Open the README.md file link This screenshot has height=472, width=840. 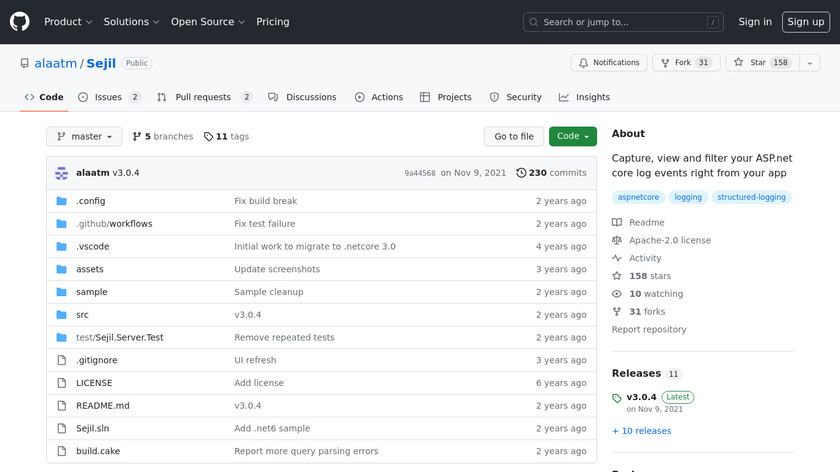coord(103,406)
